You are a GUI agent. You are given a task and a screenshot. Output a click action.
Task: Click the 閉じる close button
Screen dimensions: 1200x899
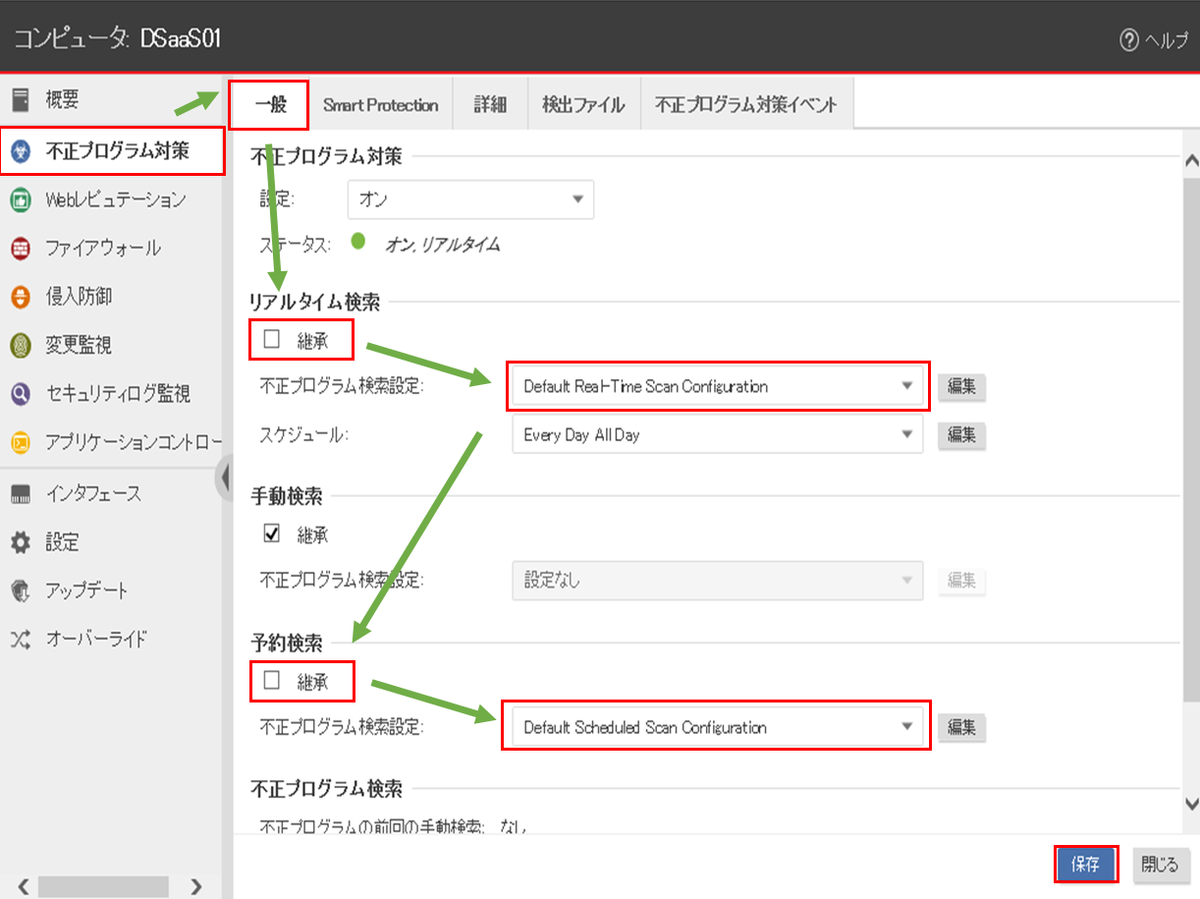1159,865
